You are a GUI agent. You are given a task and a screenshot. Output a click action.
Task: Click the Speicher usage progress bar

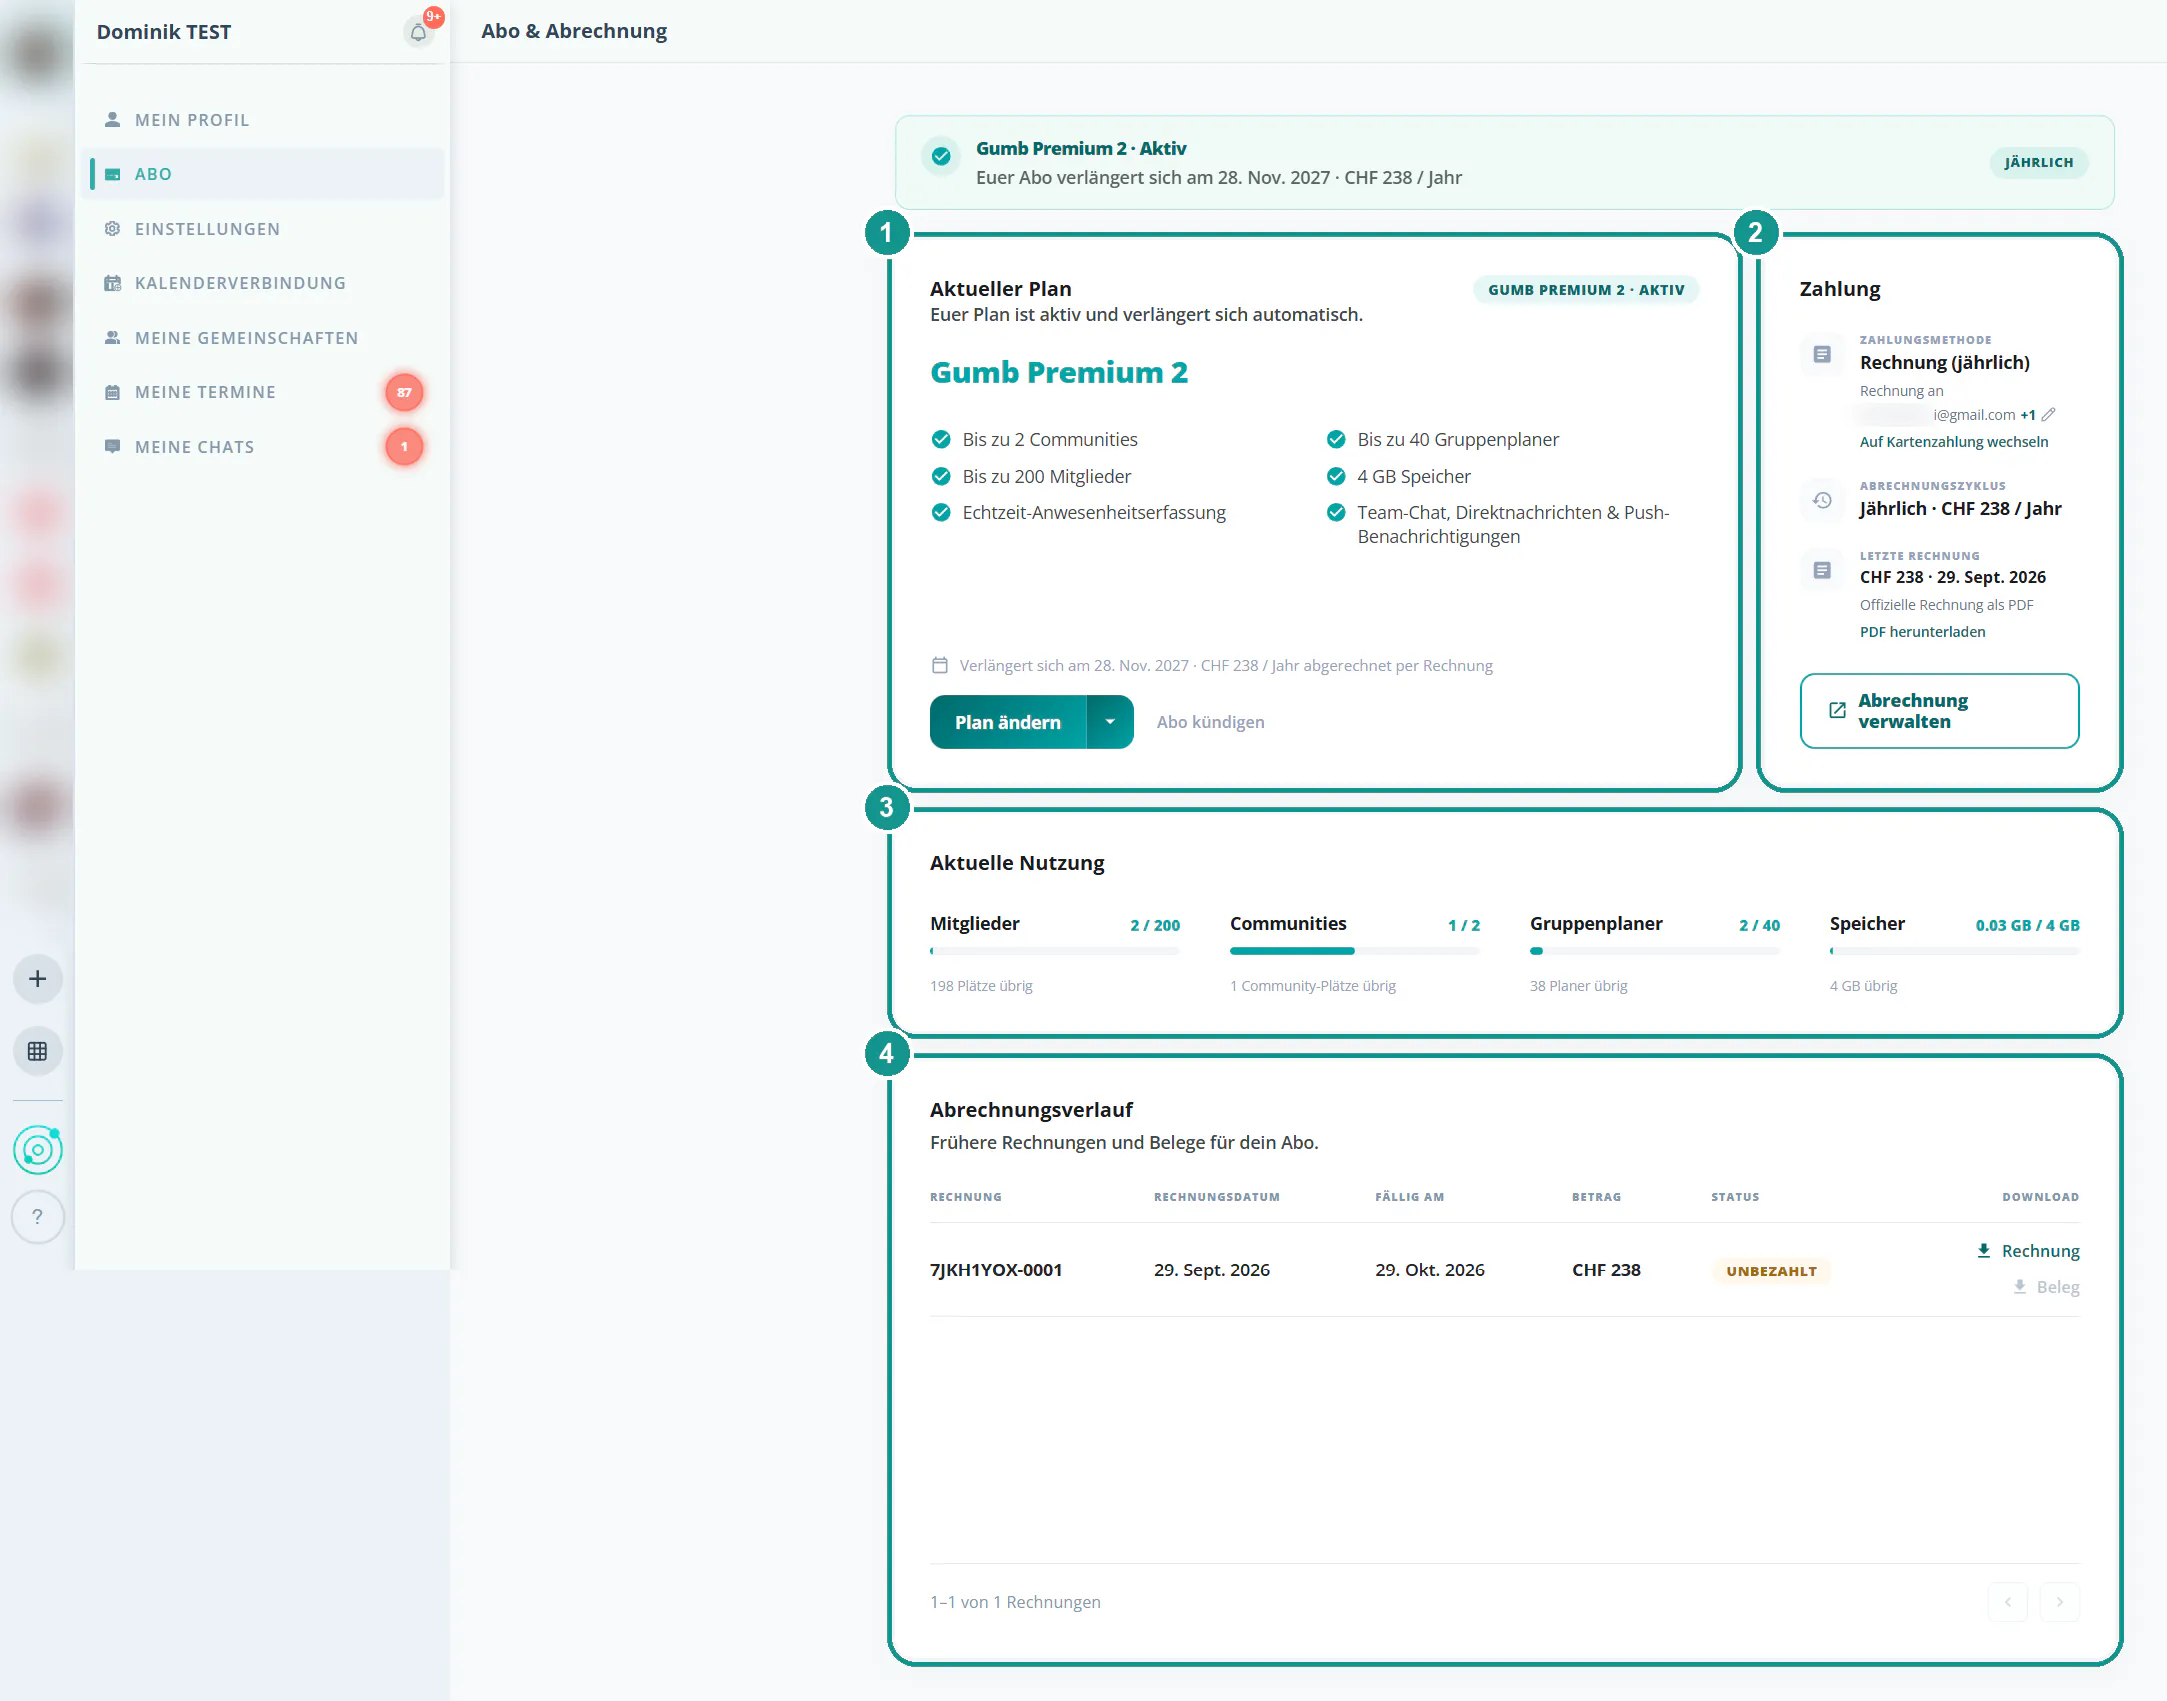[x=1955, y=951]
